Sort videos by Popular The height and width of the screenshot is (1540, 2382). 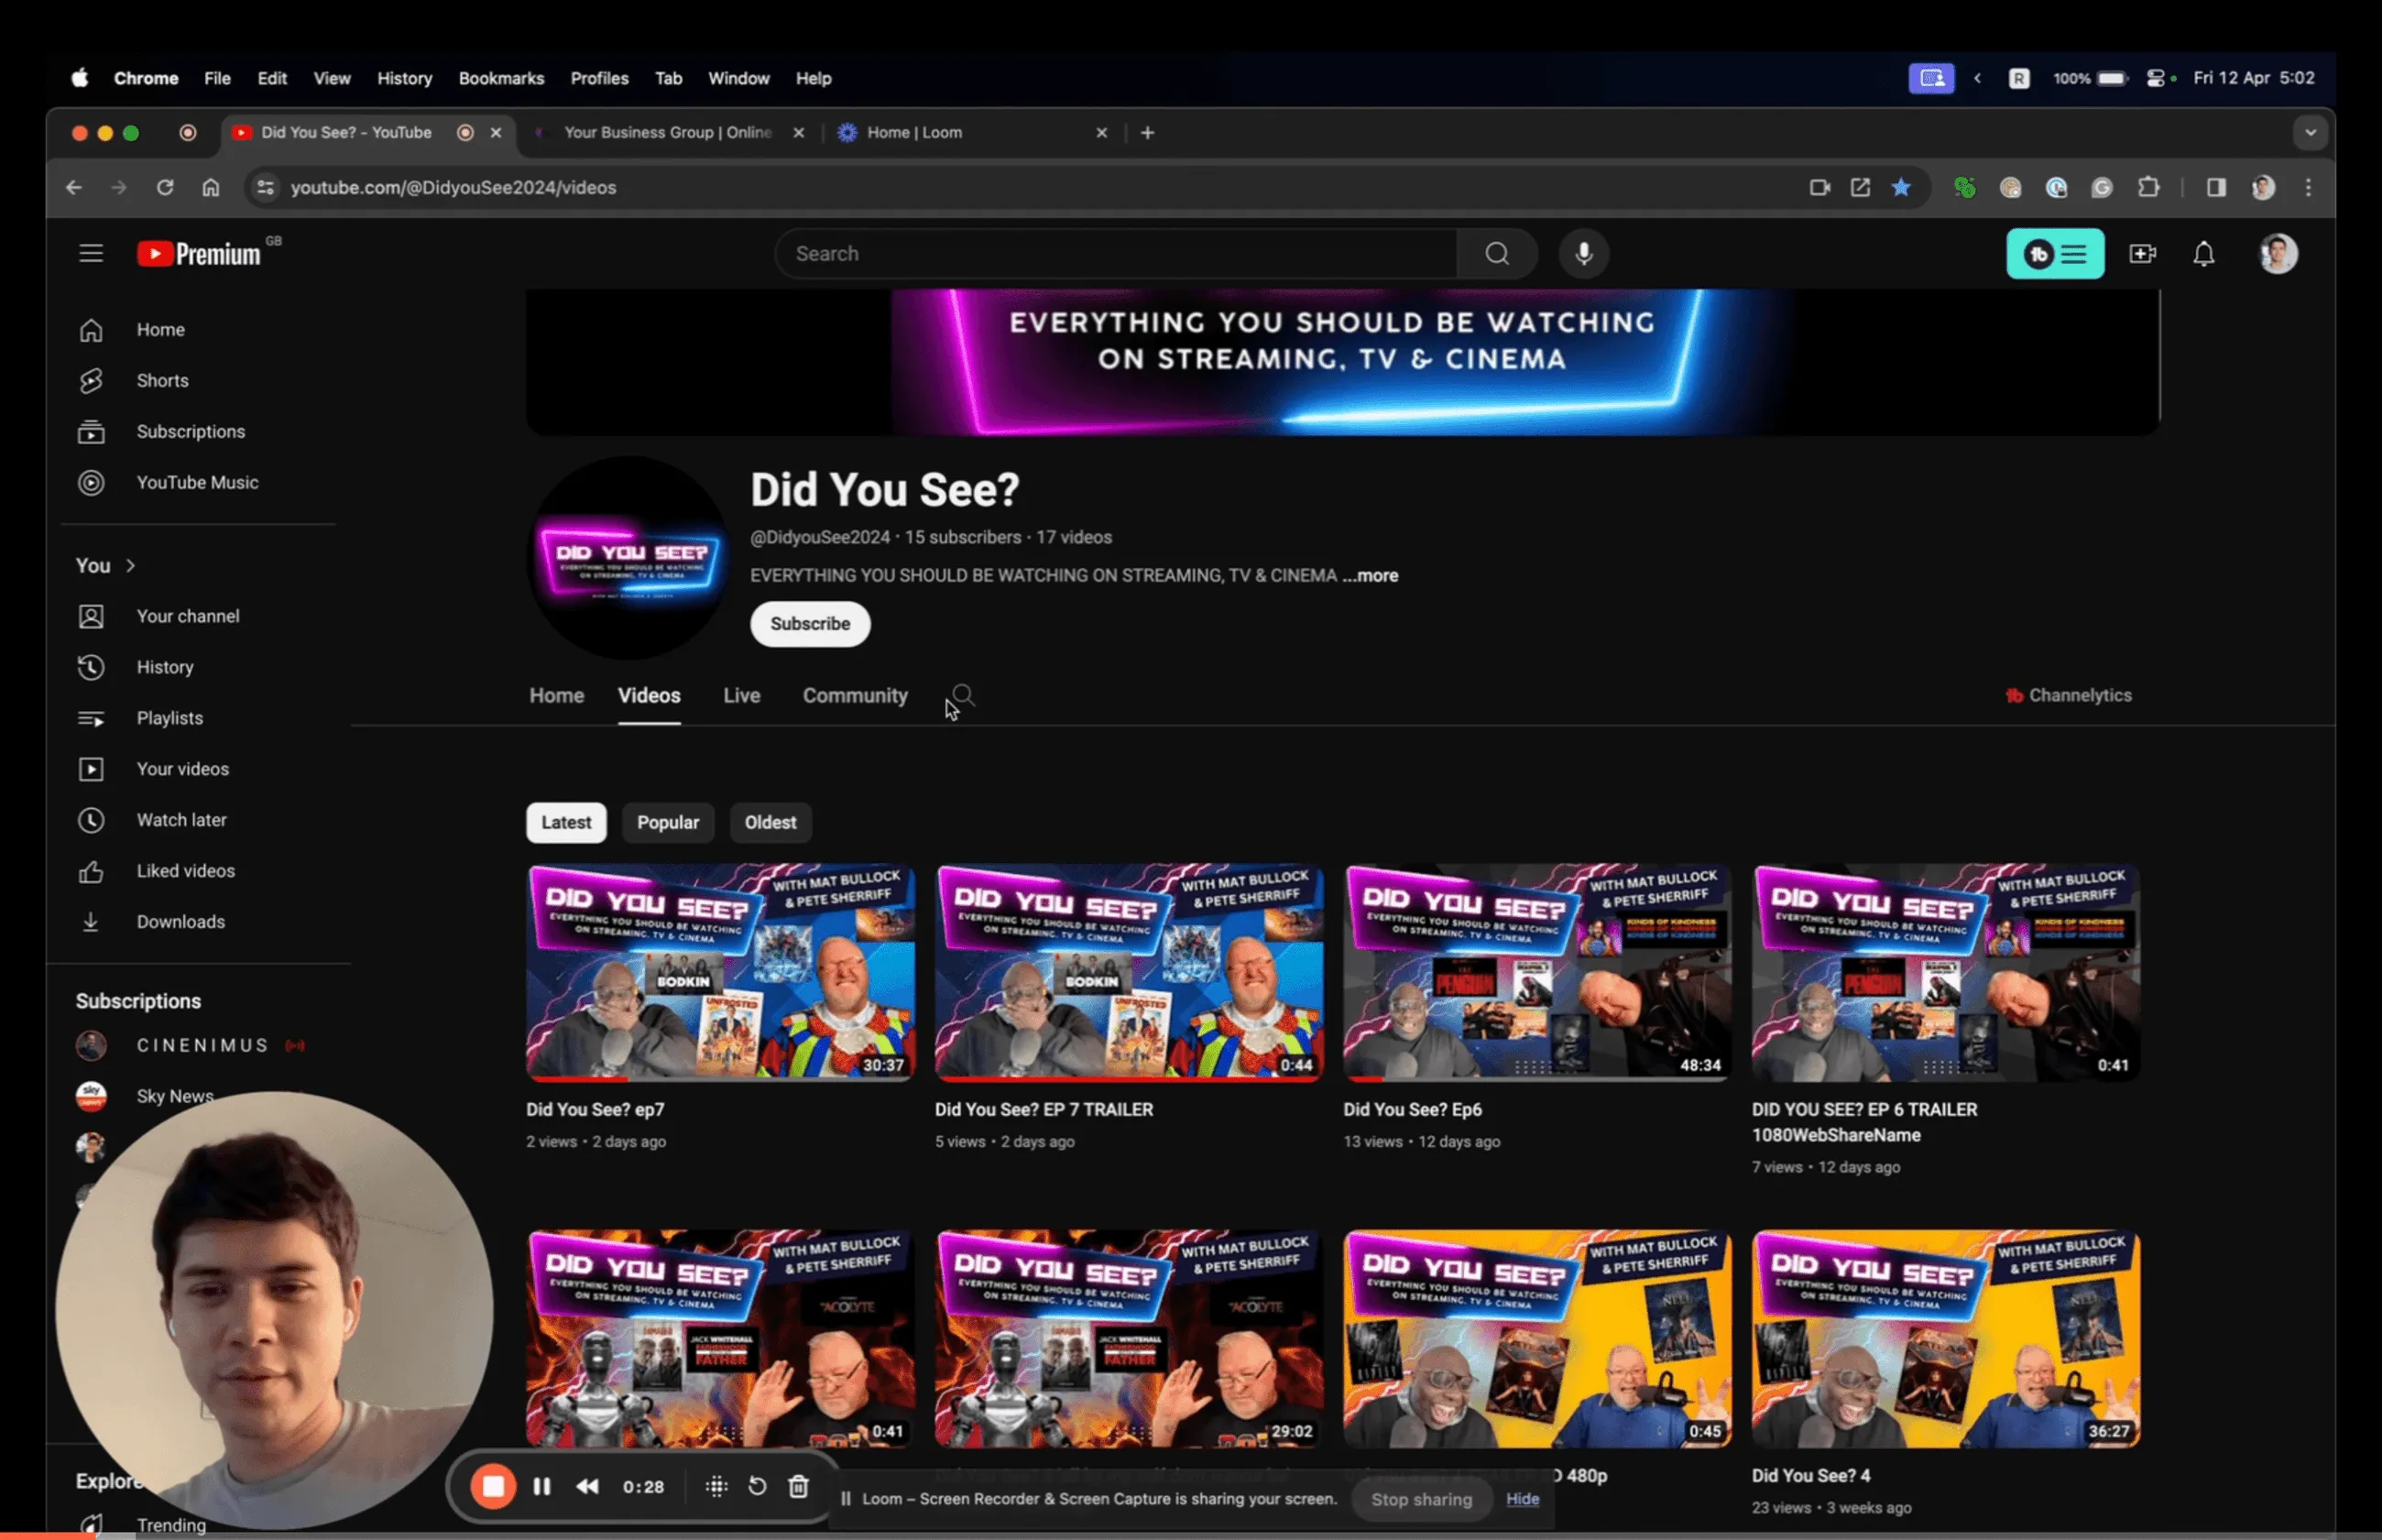[x=668, y=822]
